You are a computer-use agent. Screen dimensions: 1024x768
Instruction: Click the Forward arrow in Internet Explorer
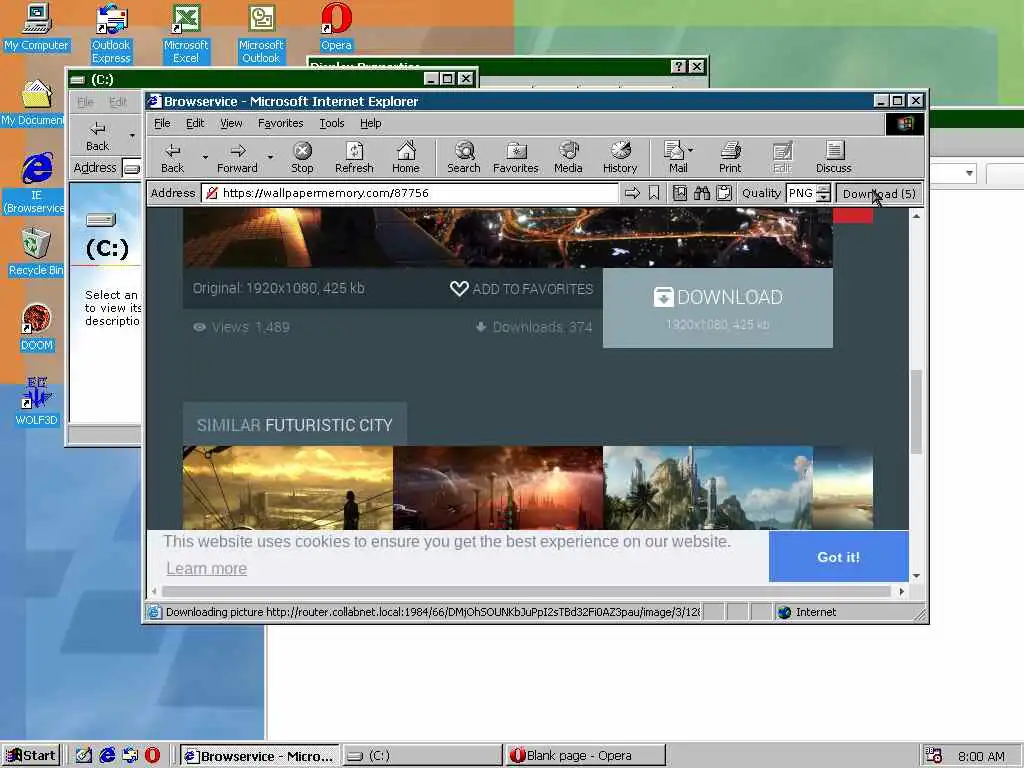(x=238, y=157)
